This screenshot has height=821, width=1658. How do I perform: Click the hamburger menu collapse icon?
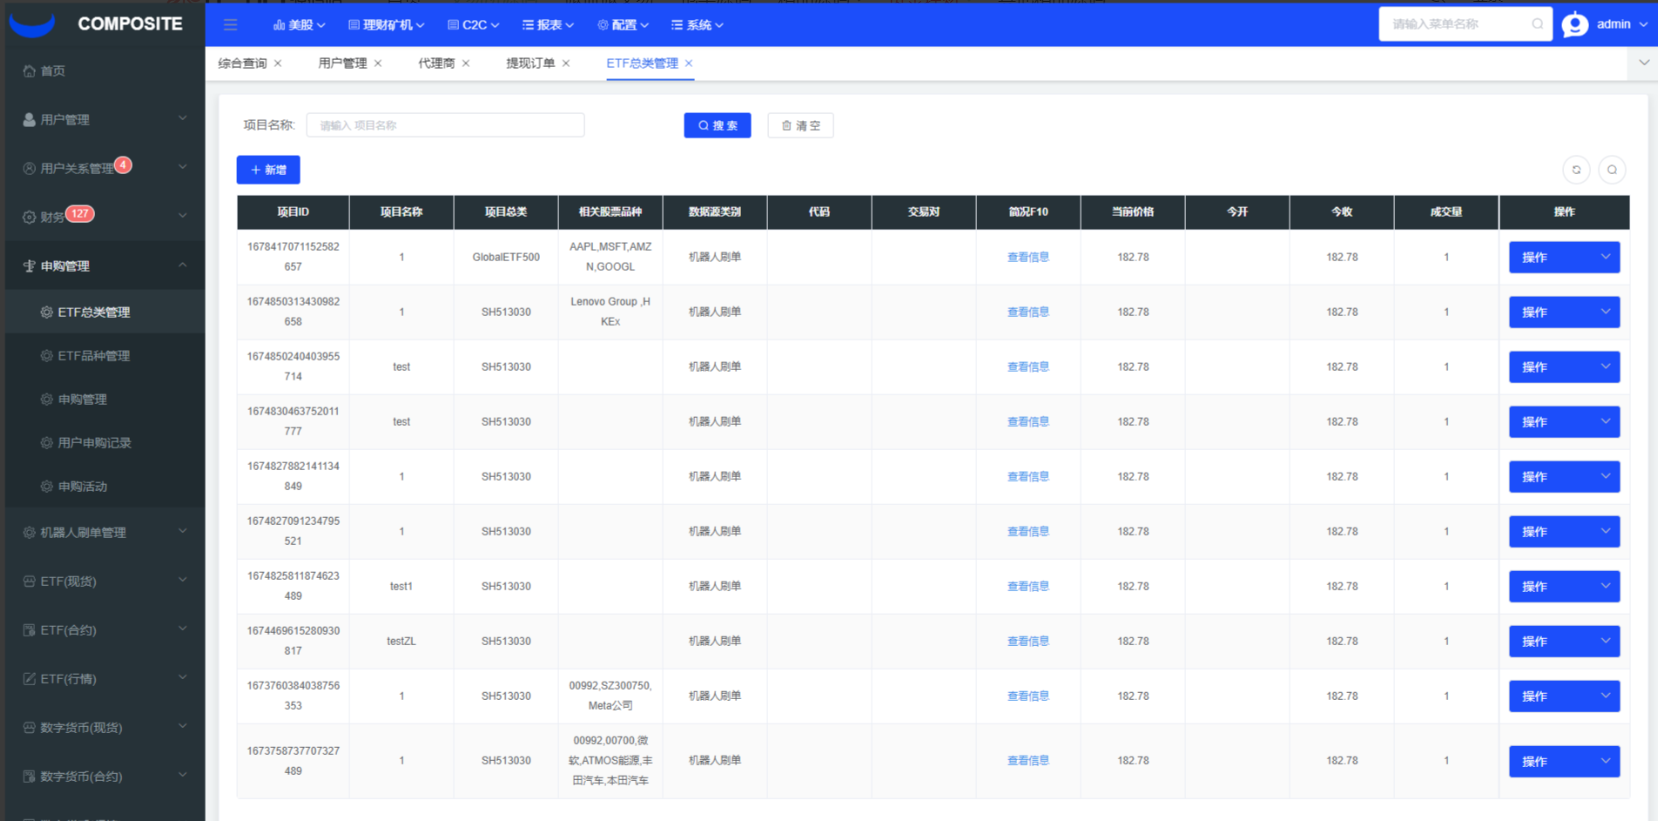coord(230,25)
